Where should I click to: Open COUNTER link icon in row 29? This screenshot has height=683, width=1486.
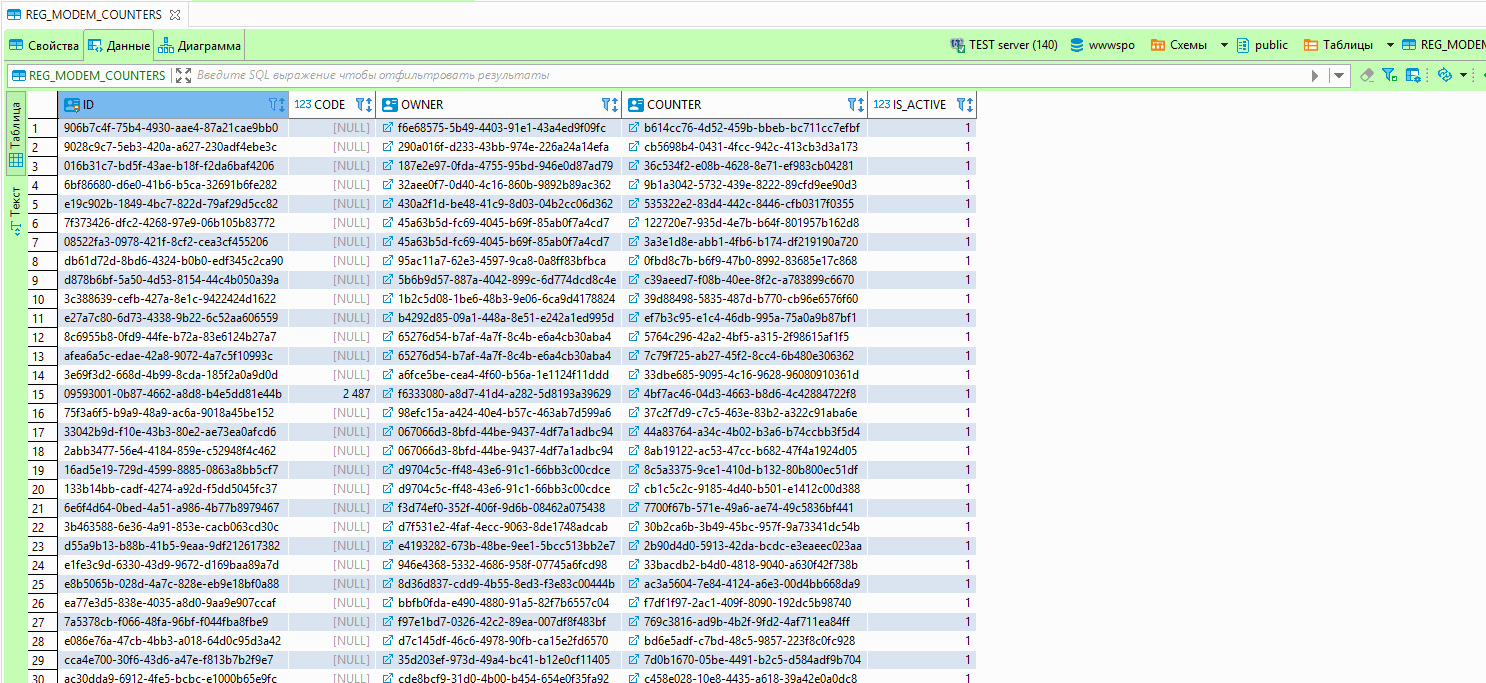tap(634, 660)
